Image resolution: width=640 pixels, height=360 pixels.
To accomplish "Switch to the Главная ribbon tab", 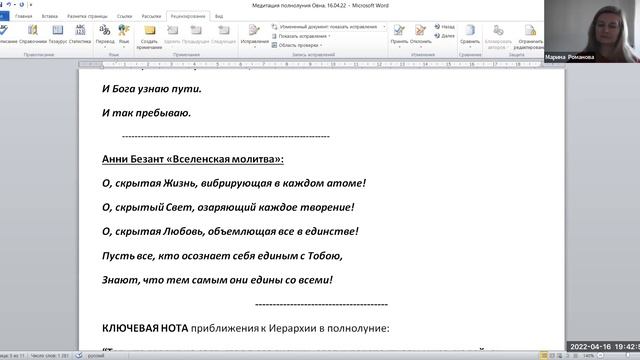I will pyautogui.click(x=23, y=16).
